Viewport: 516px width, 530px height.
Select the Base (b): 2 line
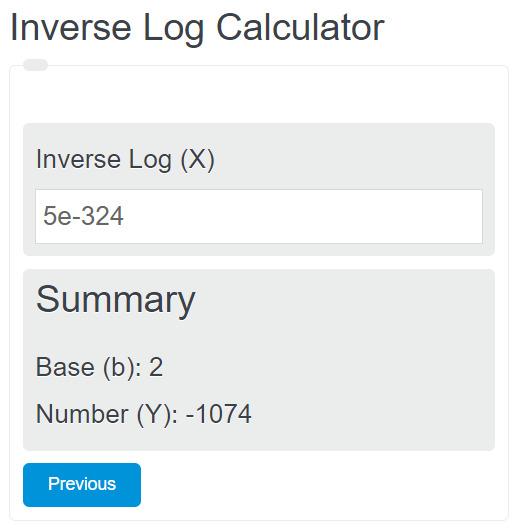(x=99, y=367)
